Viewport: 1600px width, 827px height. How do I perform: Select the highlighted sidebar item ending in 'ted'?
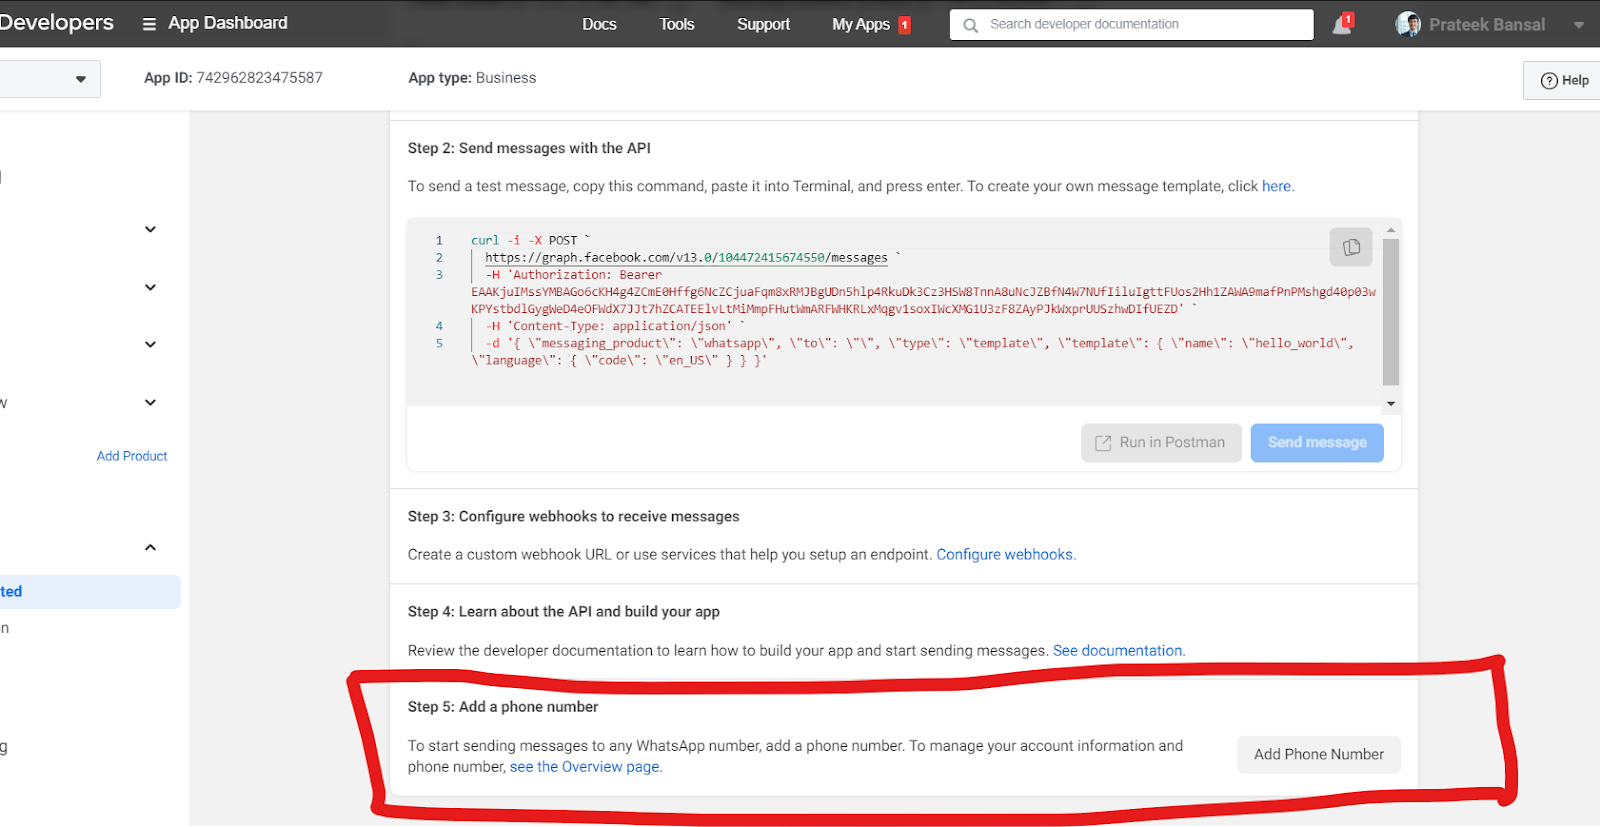[90, 591]
